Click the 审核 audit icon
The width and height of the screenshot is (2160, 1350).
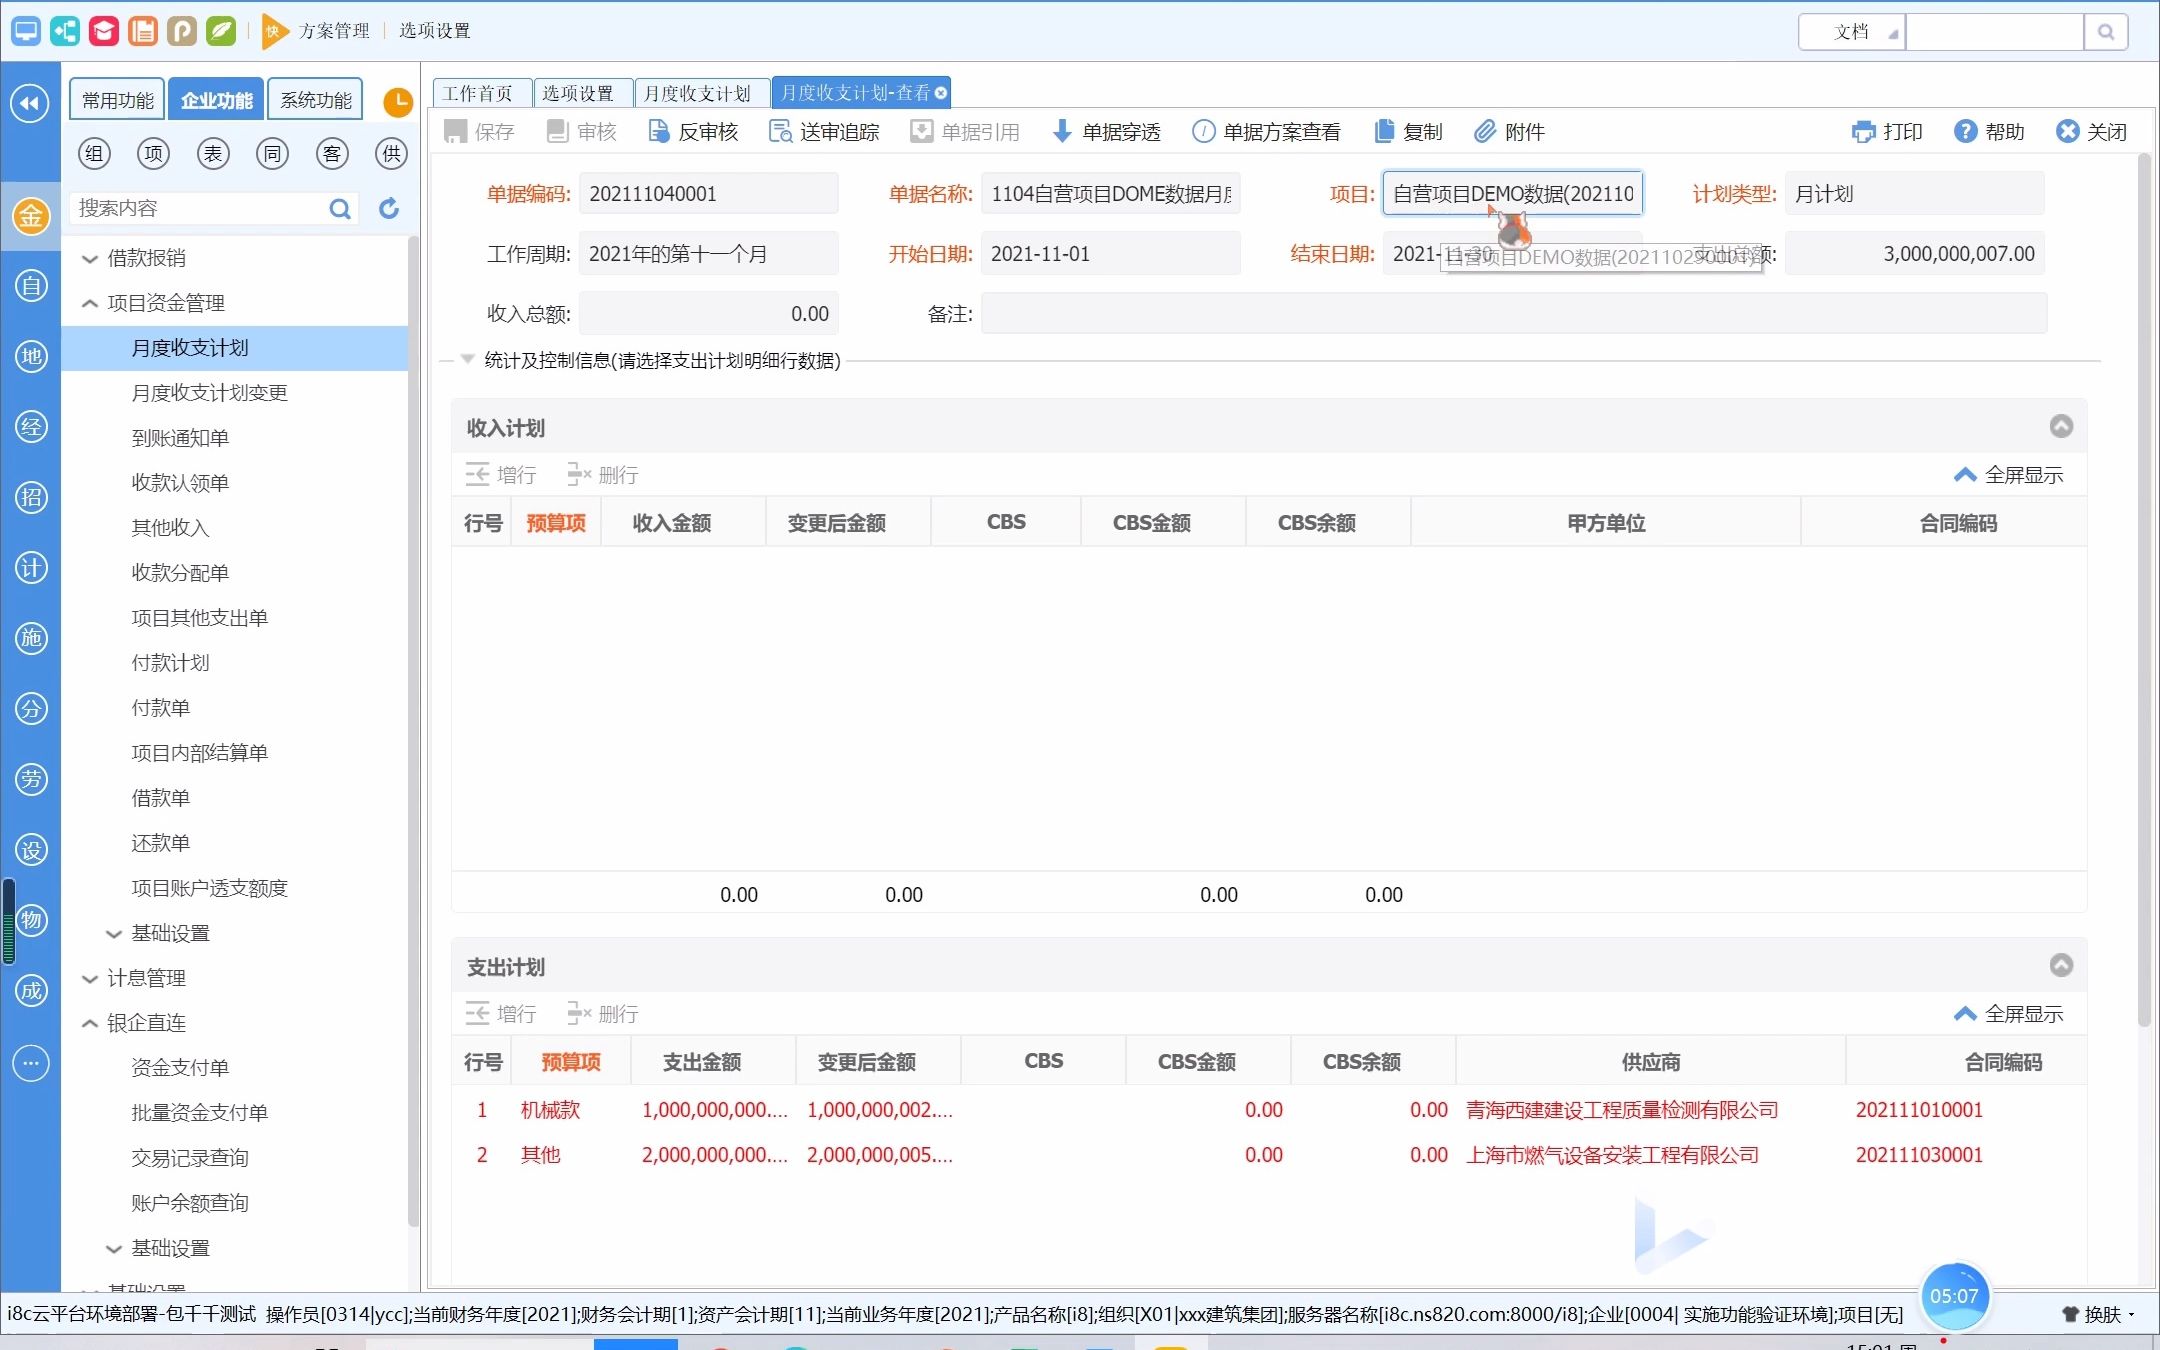(559, 131)
